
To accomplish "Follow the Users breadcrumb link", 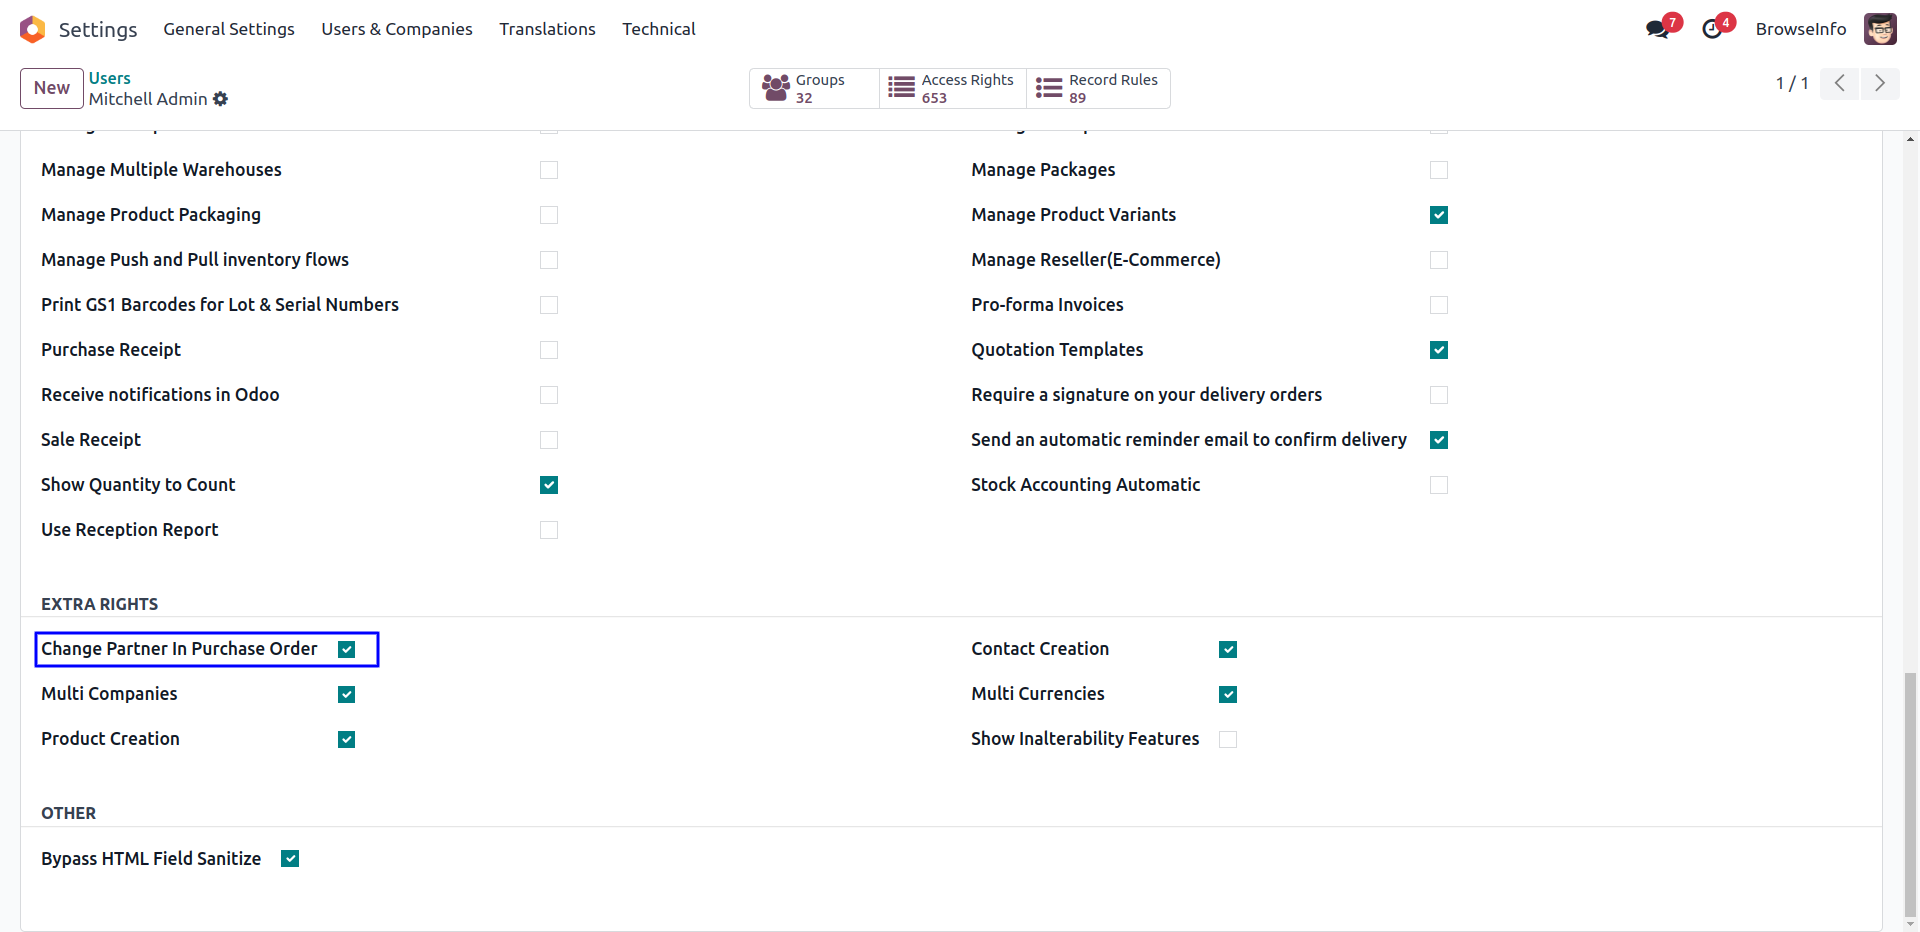I will point(110,78).
